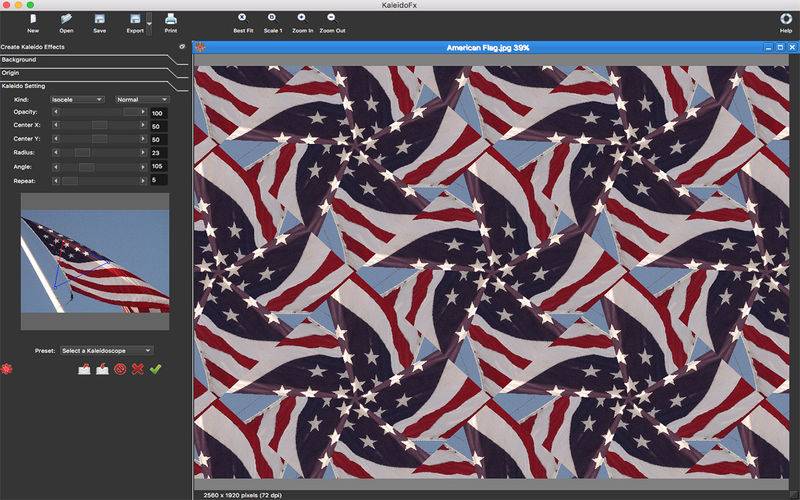Viewport: 800px width, 500px height.
Task: Expand the Origin section
Action: click(94, 73)
